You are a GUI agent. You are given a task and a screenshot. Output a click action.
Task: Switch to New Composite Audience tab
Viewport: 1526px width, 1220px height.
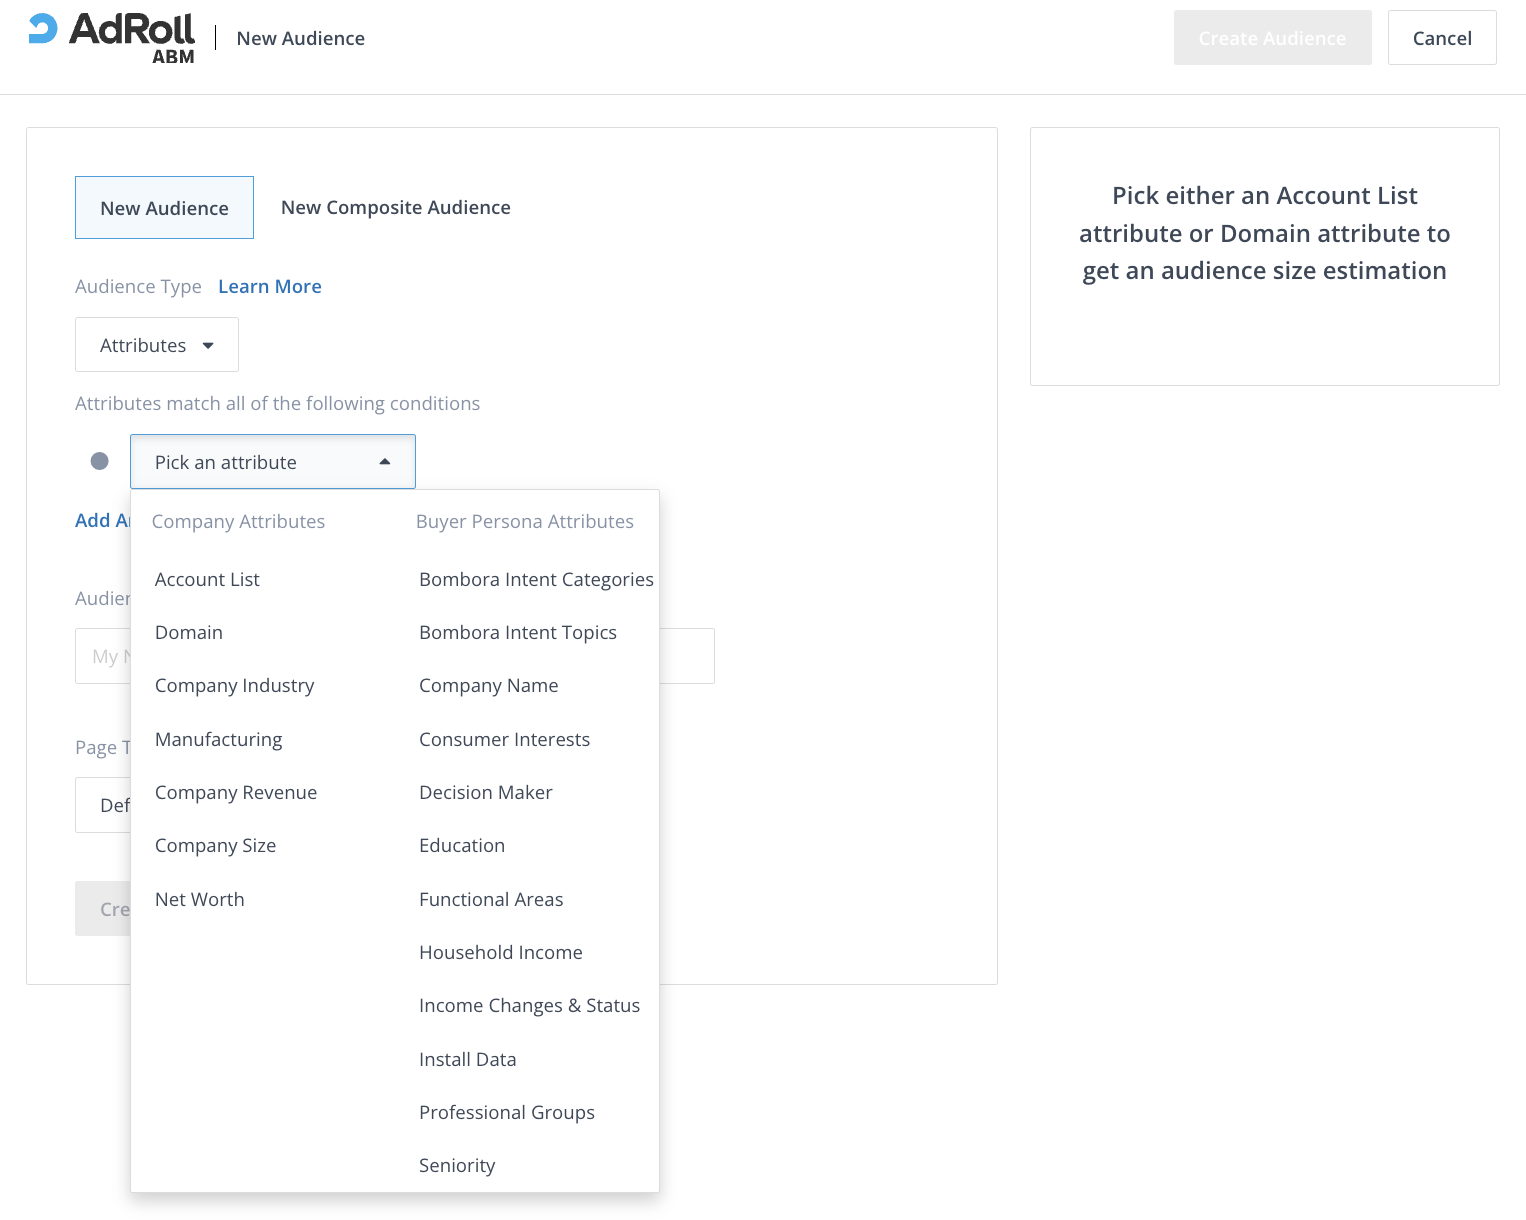[x=395, y=207]
